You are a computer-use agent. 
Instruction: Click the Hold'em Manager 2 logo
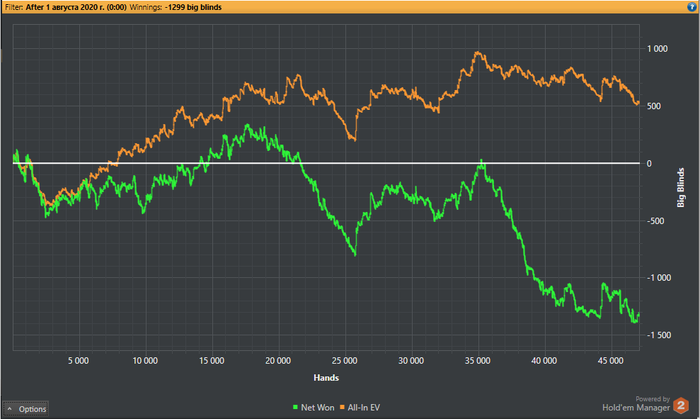(x=681, y=406)
